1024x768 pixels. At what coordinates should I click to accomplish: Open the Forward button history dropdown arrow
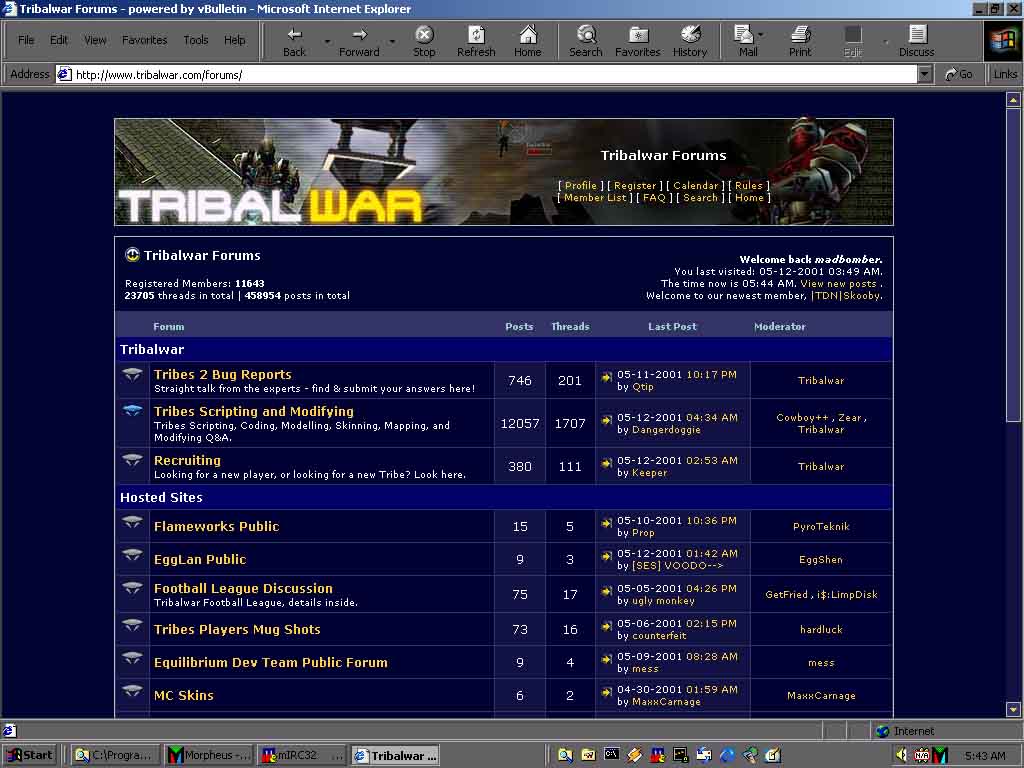[x=392, y=42]
